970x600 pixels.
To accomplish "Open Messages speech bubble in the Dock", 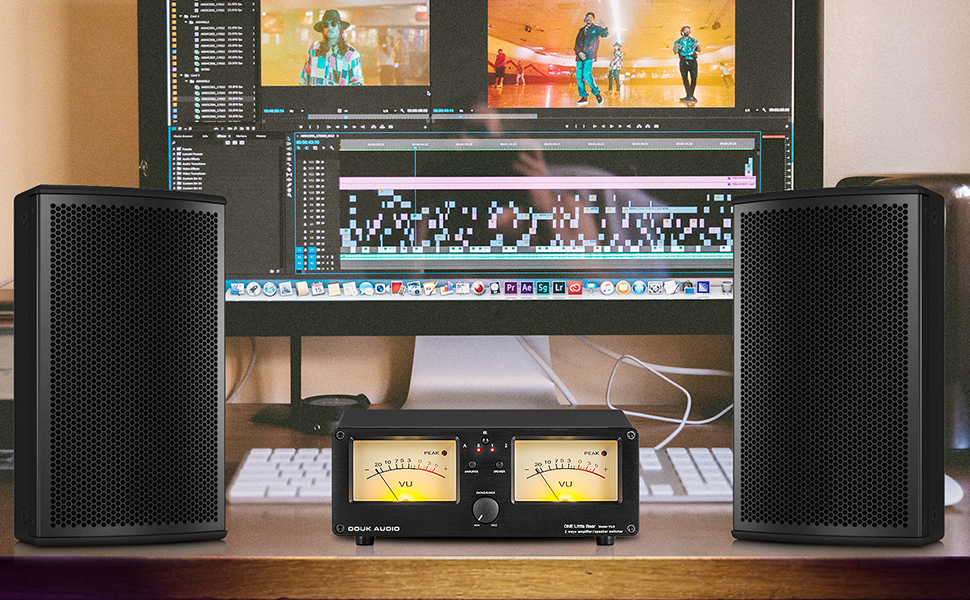I will (366, 289).
